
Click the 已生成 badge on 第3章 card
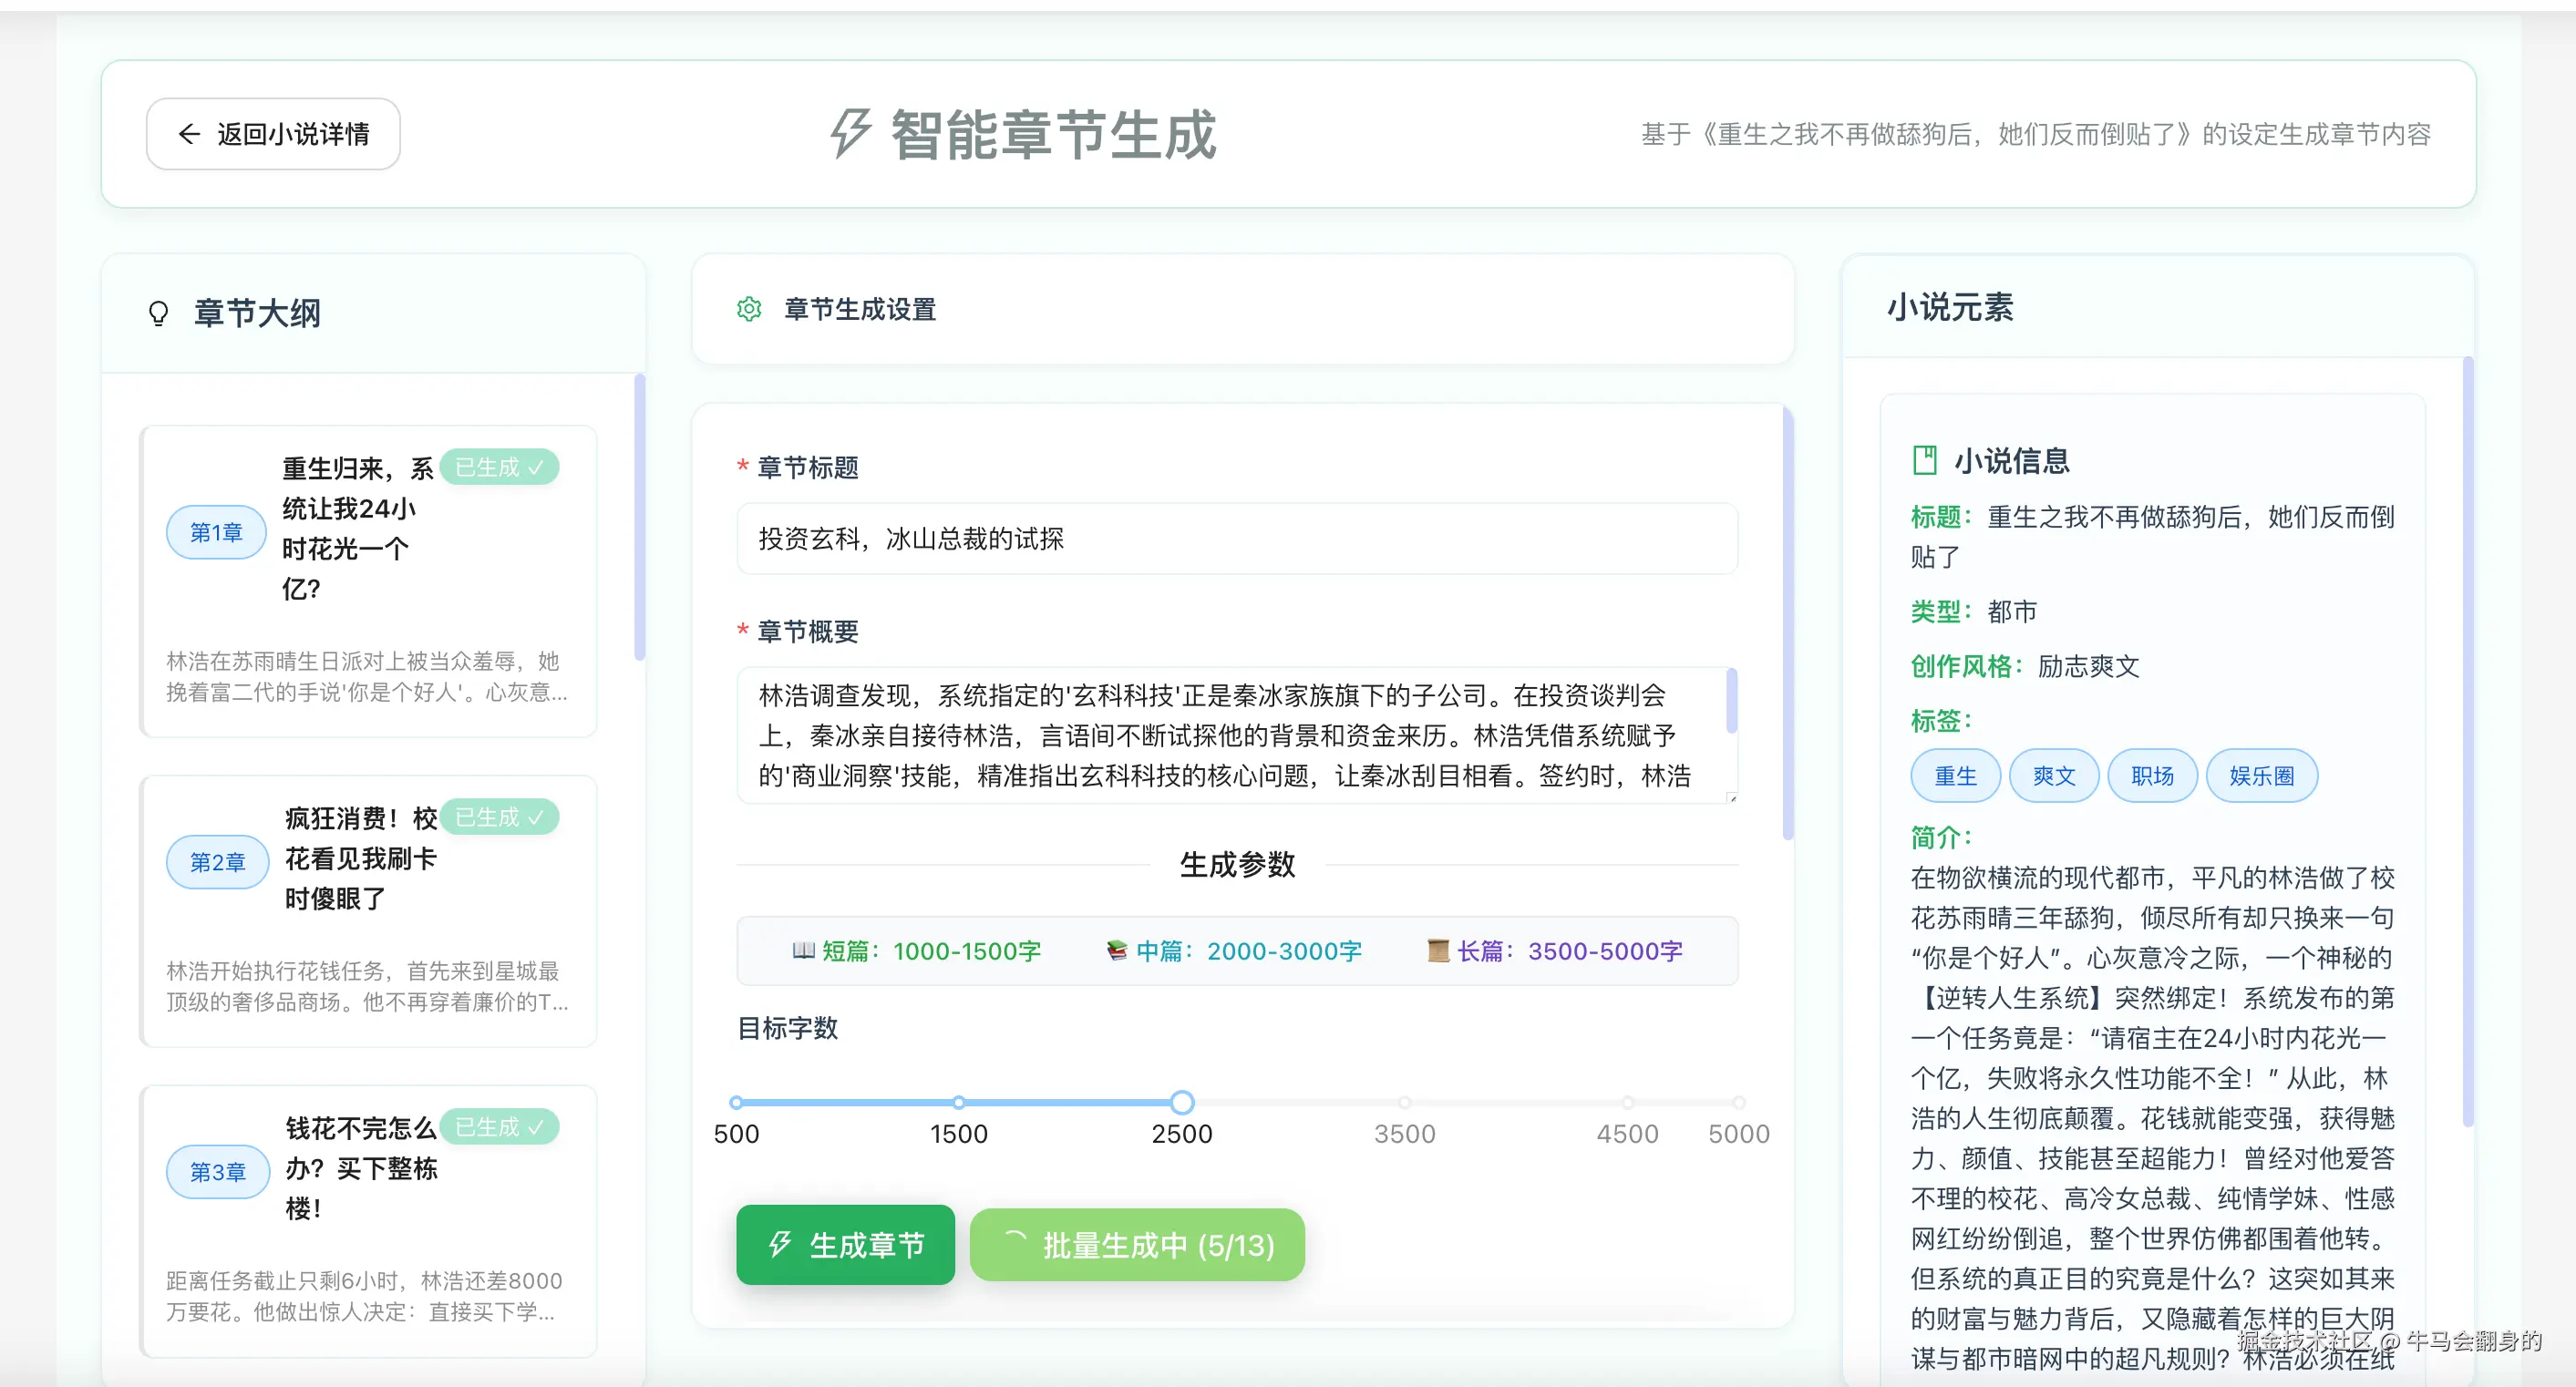[498, 1126]
